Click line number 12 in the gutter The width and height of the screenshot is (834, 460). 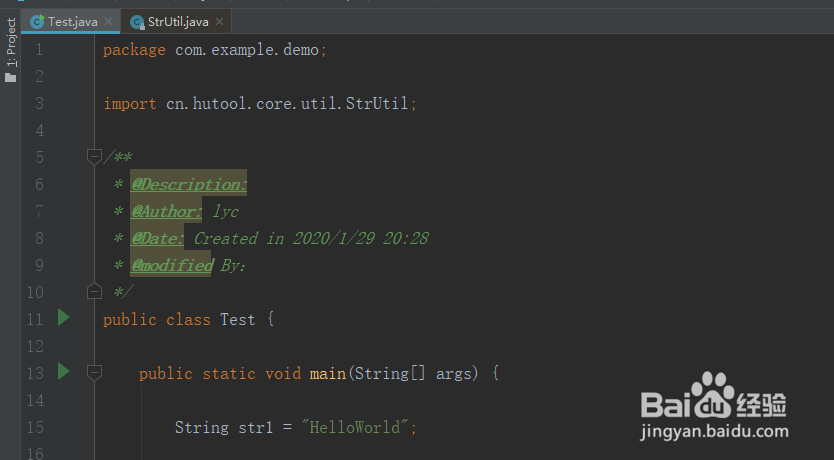pos(35,347)
